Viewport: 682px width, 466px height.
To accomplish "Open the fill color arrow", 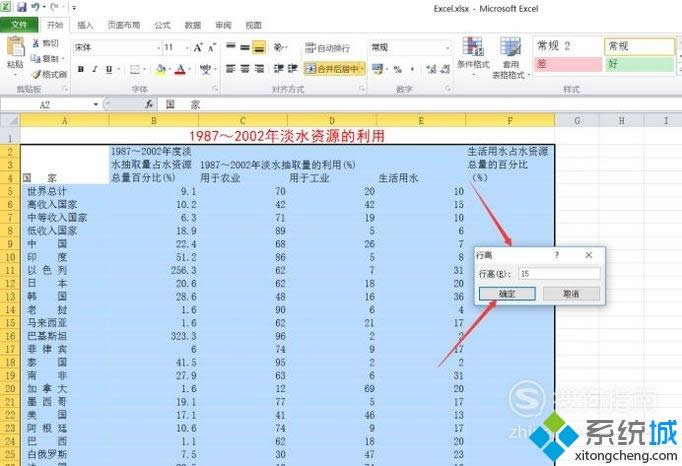I will click(169, 69).
